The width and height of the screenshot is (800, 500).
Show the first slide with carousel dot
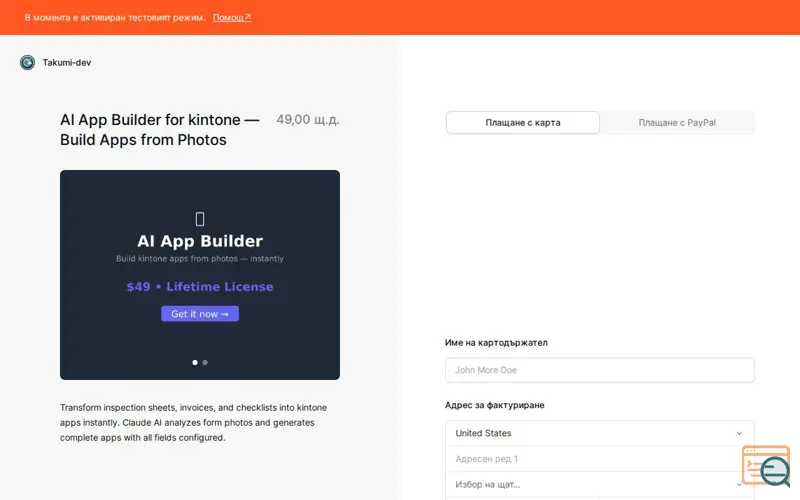[195, 362]
